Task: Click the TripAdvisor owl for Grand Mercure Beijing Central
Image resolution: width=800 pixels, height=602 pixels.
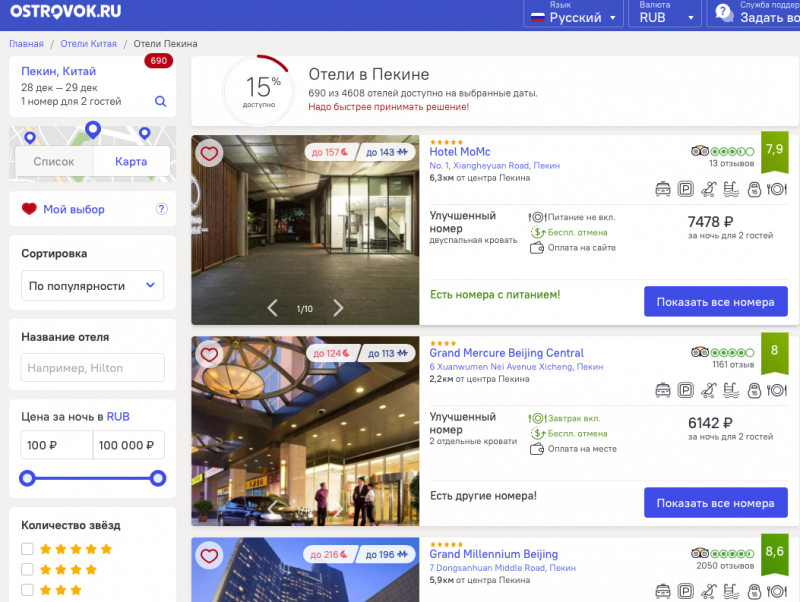Action: (700, 352)
